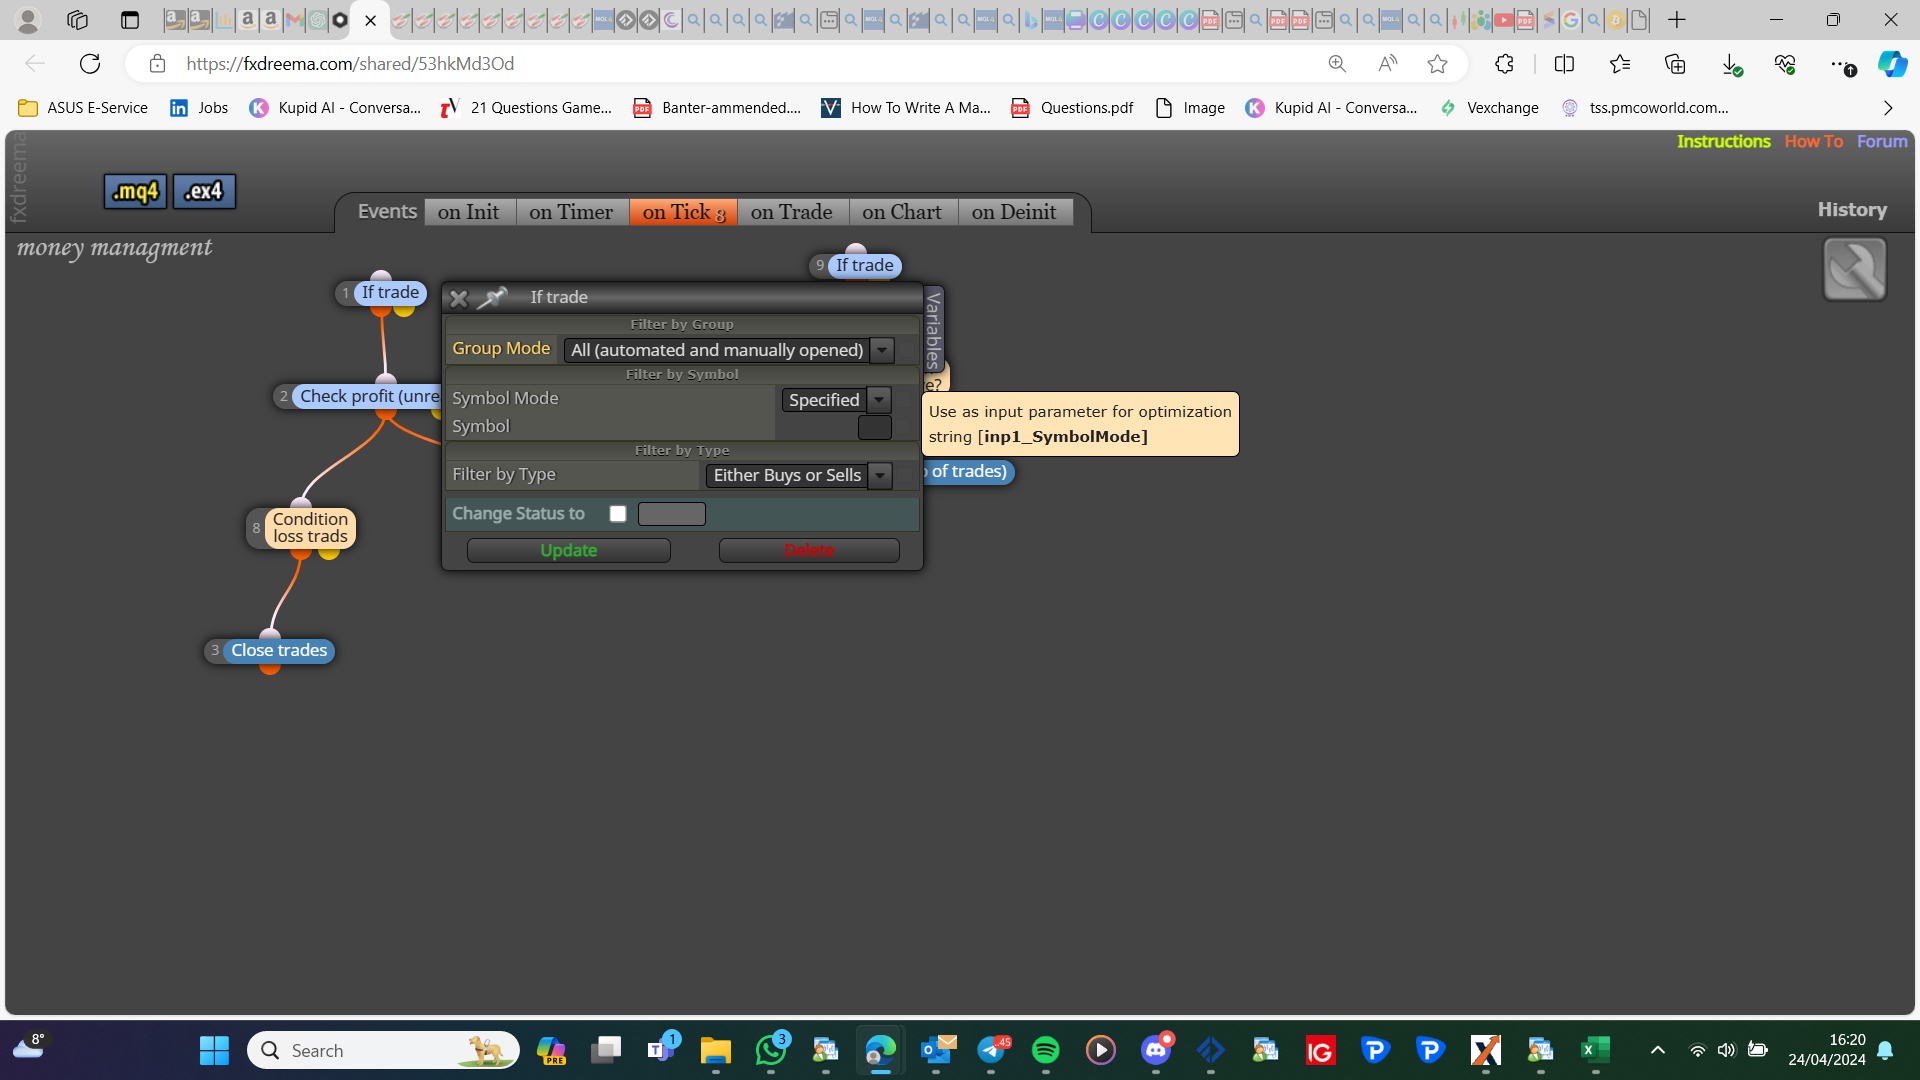Open browser Collections

pos(1675,64)
